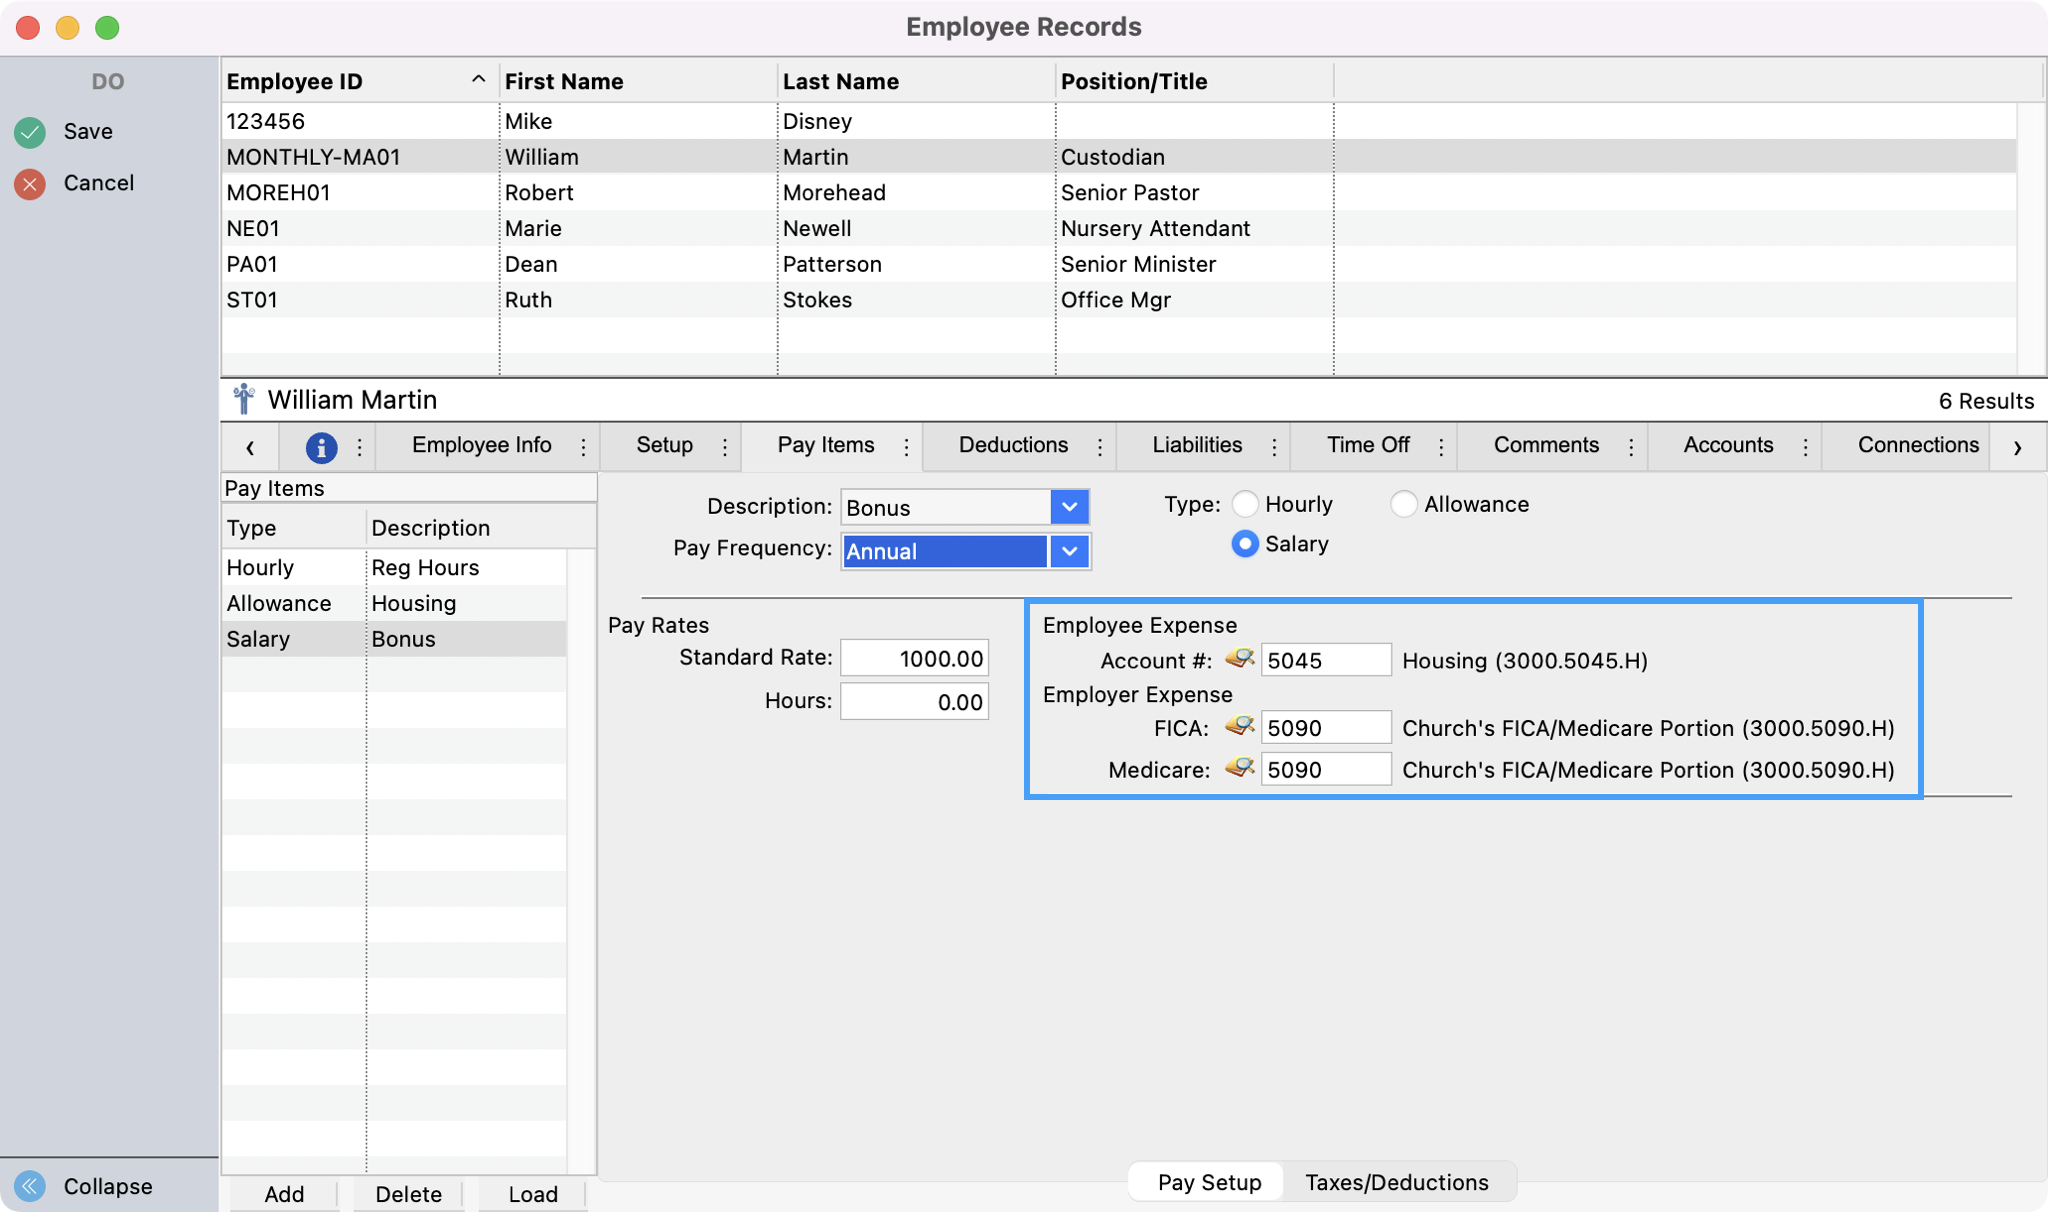Viewport: 2048px width, 1212px height.
Task: Click the Add pay item button
Action: [x=284, y=1194]
